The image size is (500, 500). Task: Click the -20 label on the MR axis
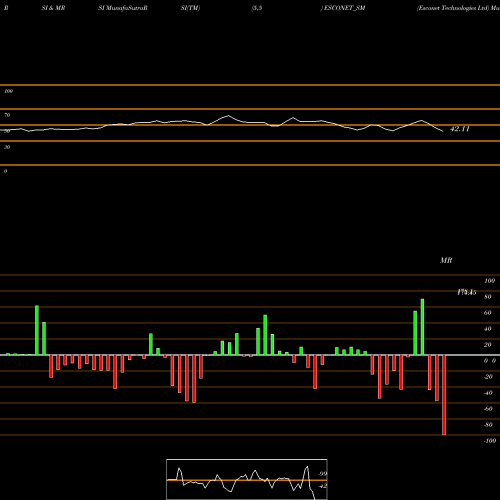pyautogui.click(x=488, y=377)
